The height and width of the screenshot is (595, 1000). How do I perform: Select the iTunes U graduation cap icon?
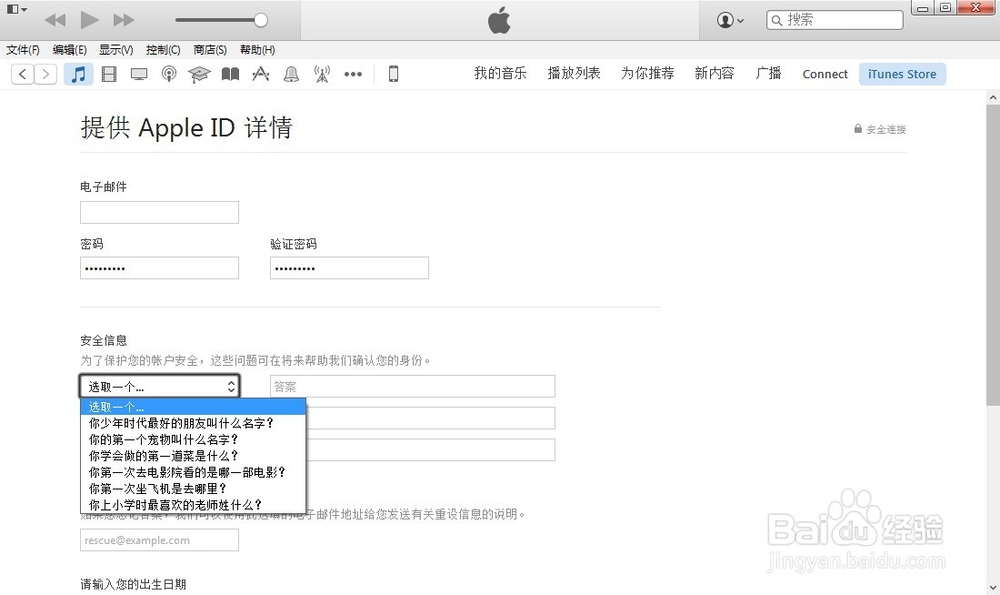tap(199, 74)
